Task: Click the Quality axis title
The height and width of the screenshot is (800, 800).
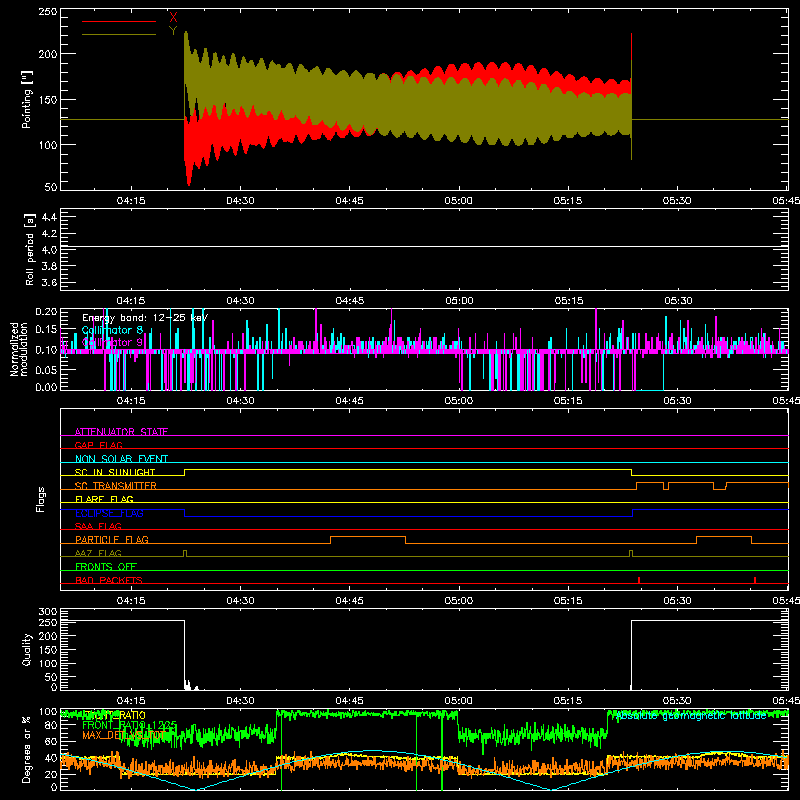Action: [x=27, y=649]
